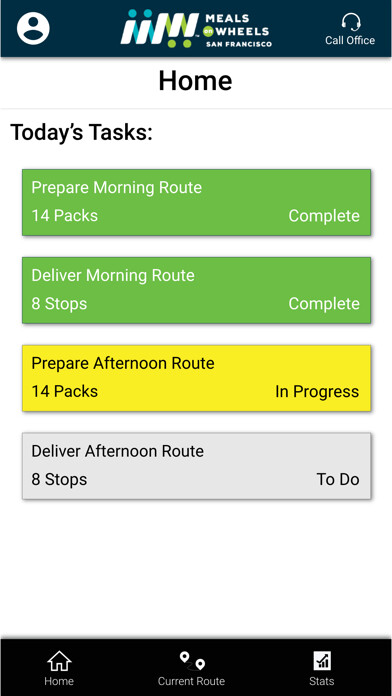The height and width of the screenshot is (696, 392).
Task: Tap the Home house icon
Action: pos(59,662)
